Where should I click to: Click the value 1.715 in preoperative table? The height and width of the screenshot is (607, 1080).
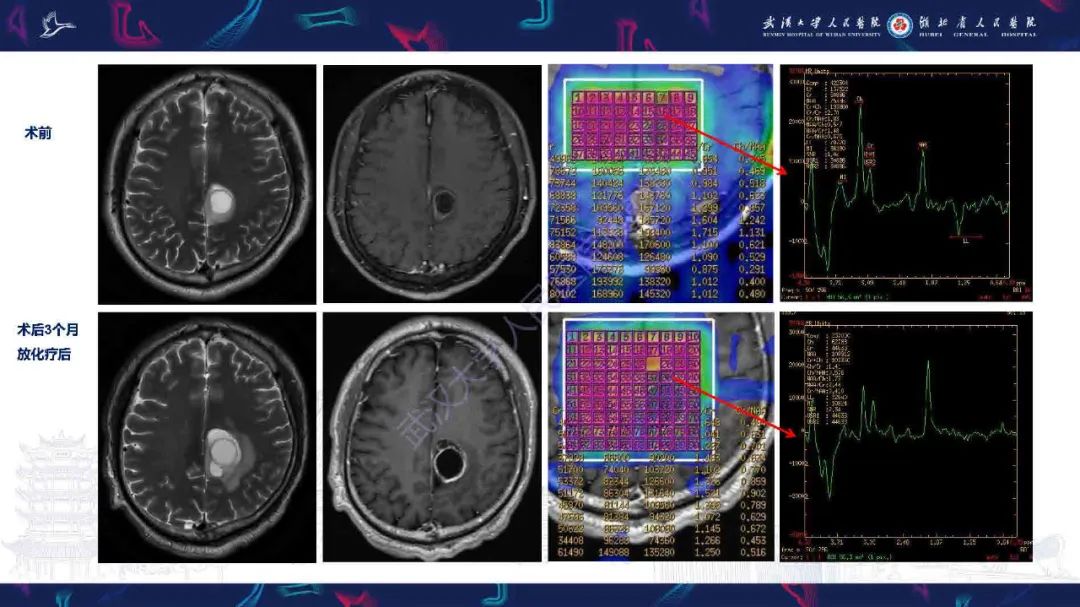pos(704,233)
